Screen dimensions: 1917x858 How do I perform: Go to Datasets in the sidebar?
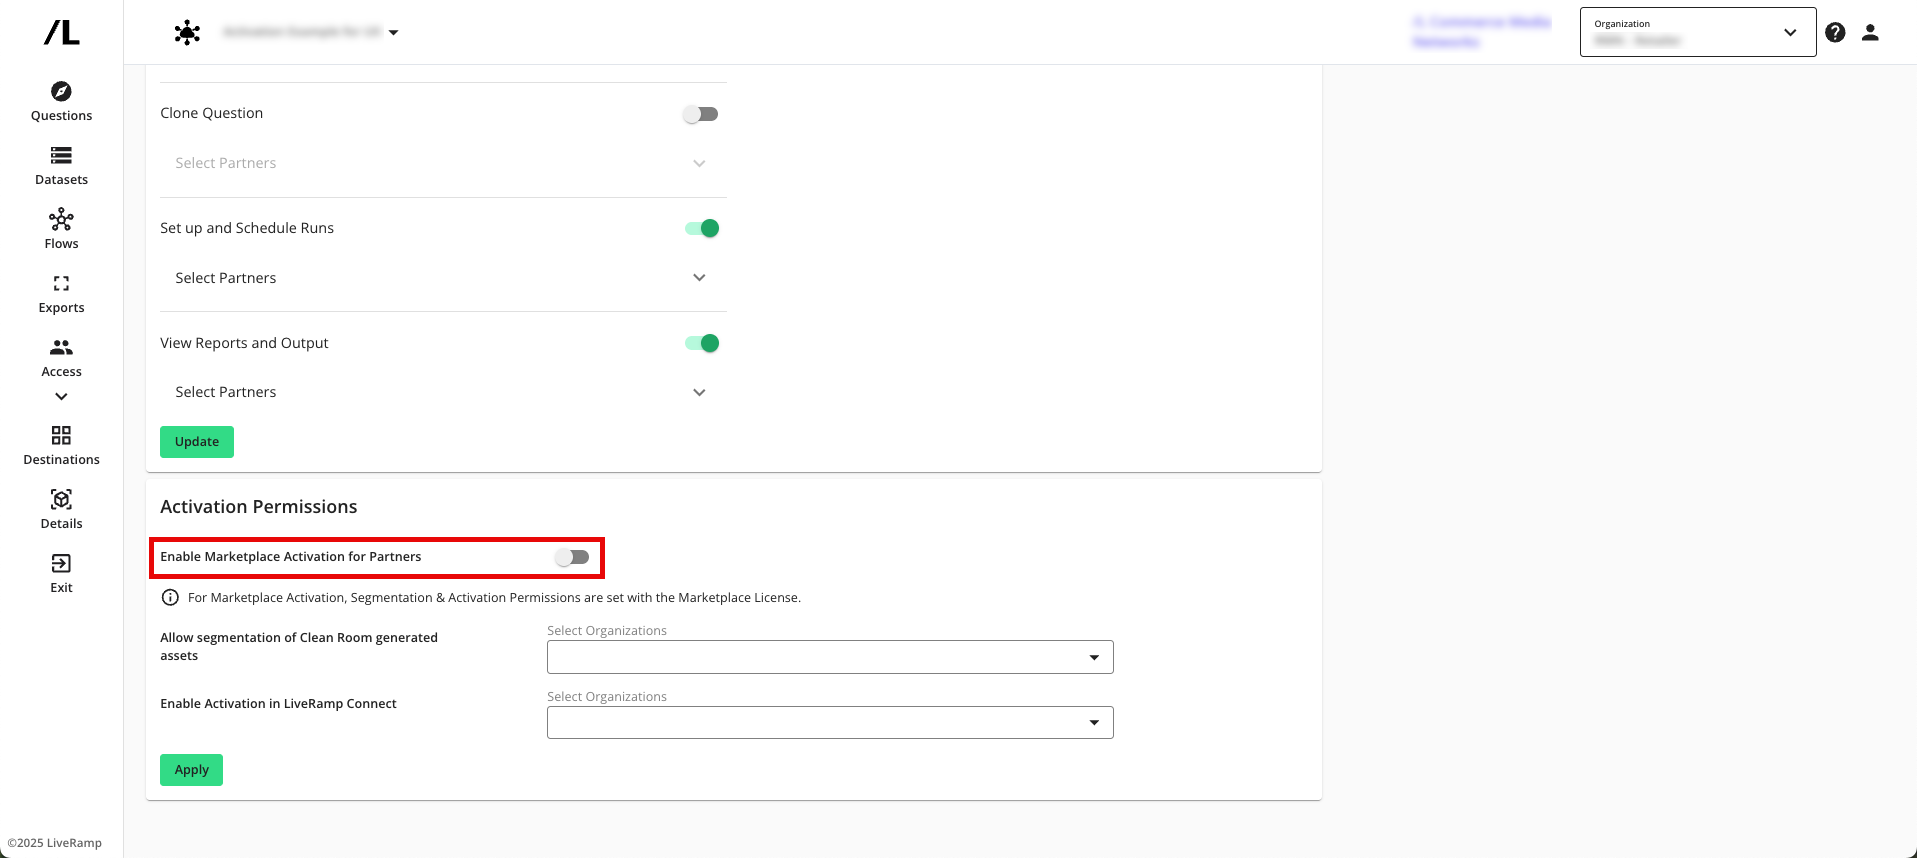[x=61, y=156]
